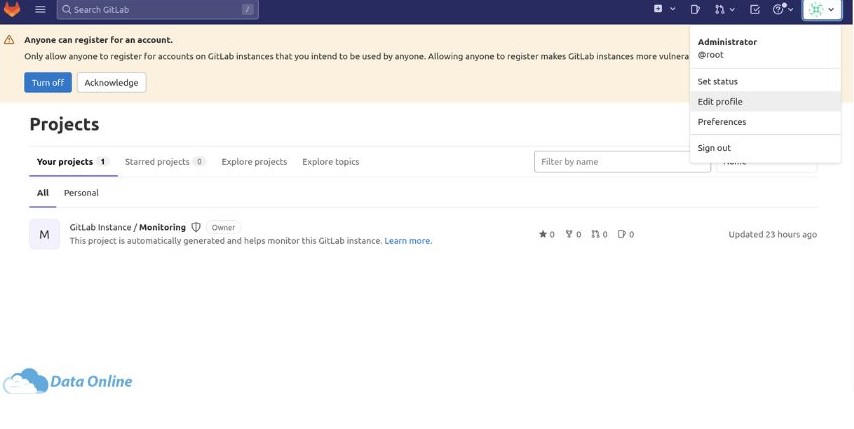Click the search magnifier icon
The image size is (854, 429).
coord(66,9)
